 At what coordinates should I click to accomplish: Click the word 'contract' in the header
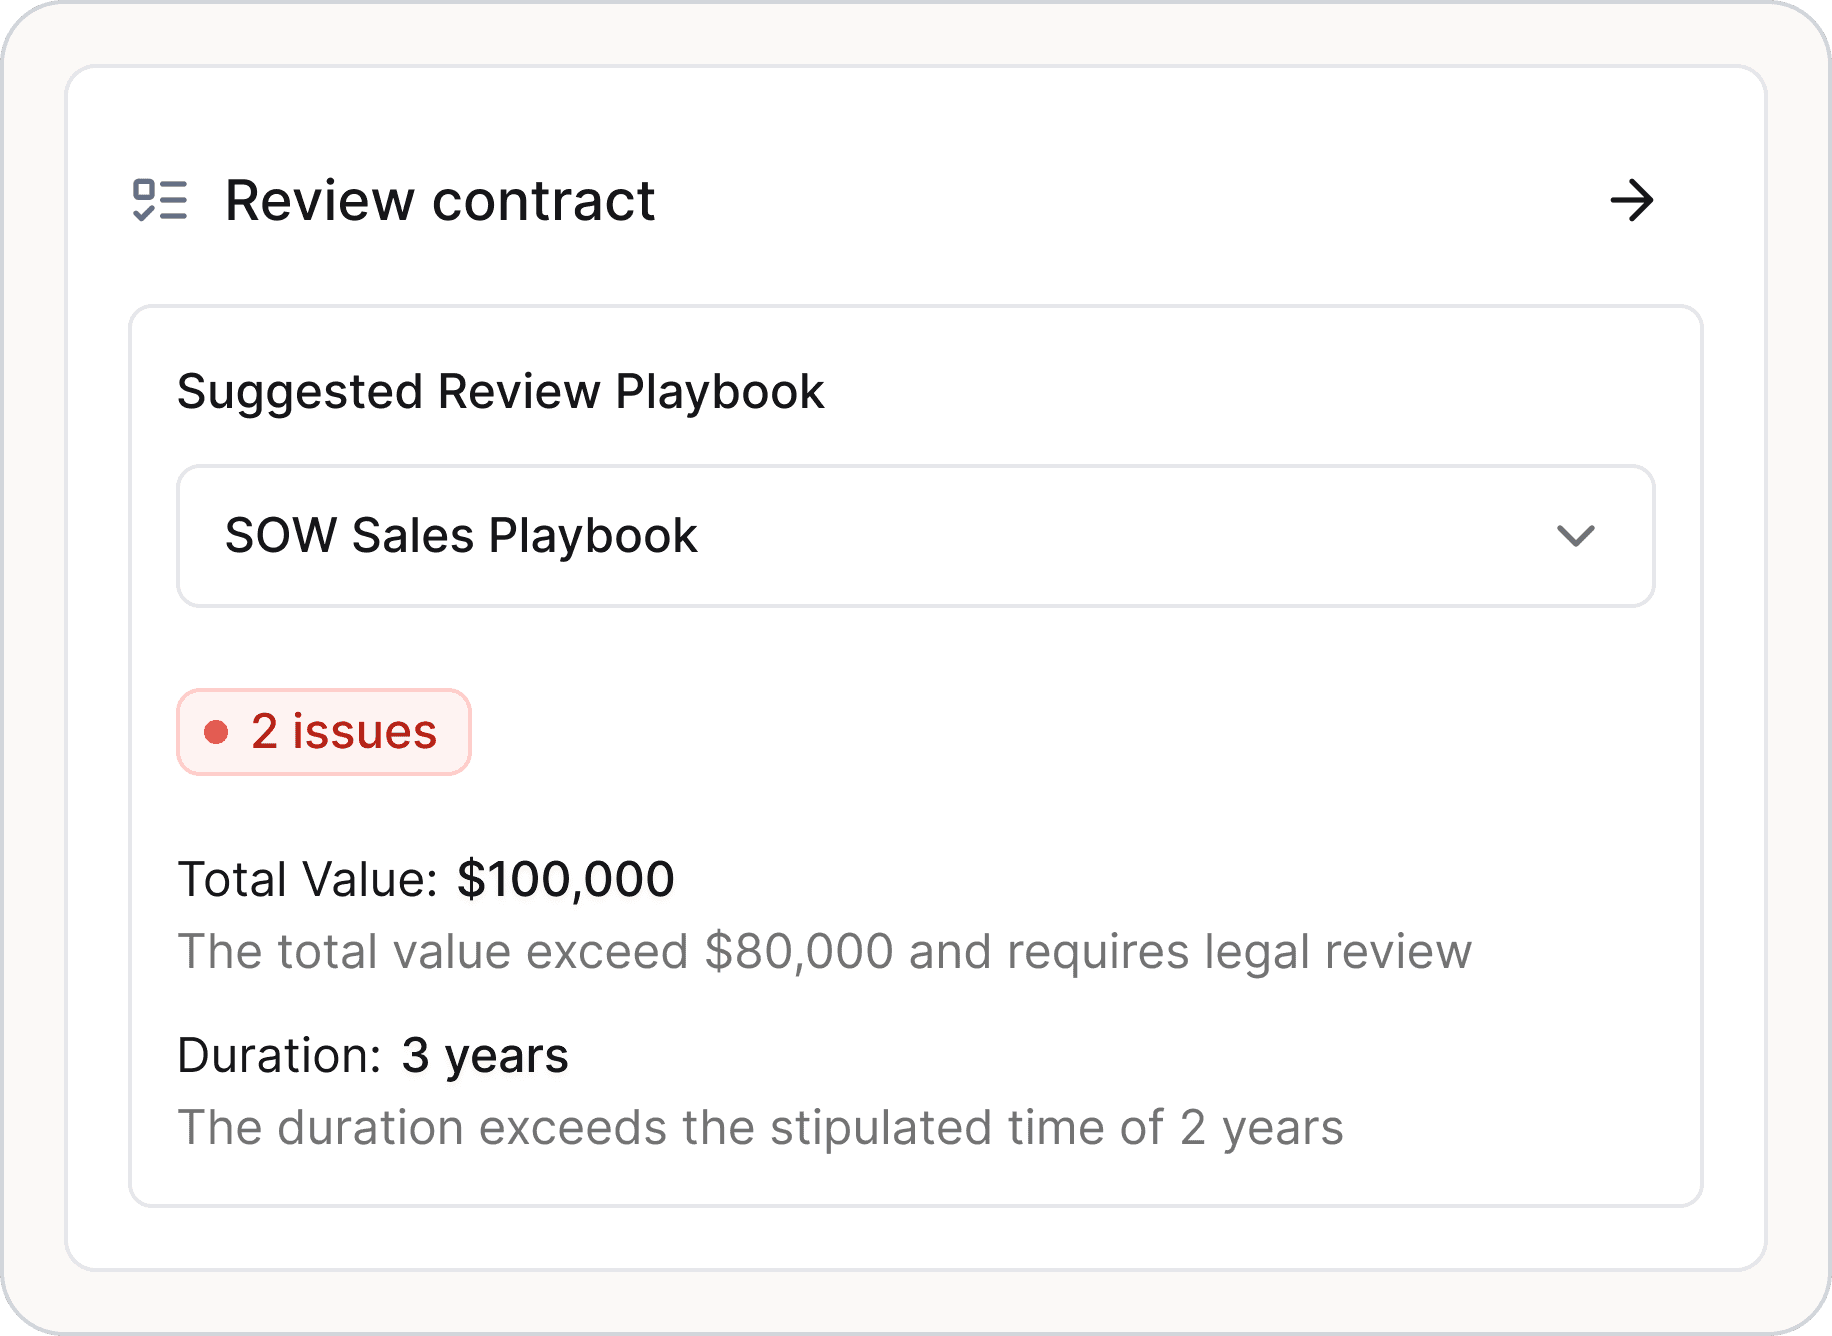click(543, 200)
